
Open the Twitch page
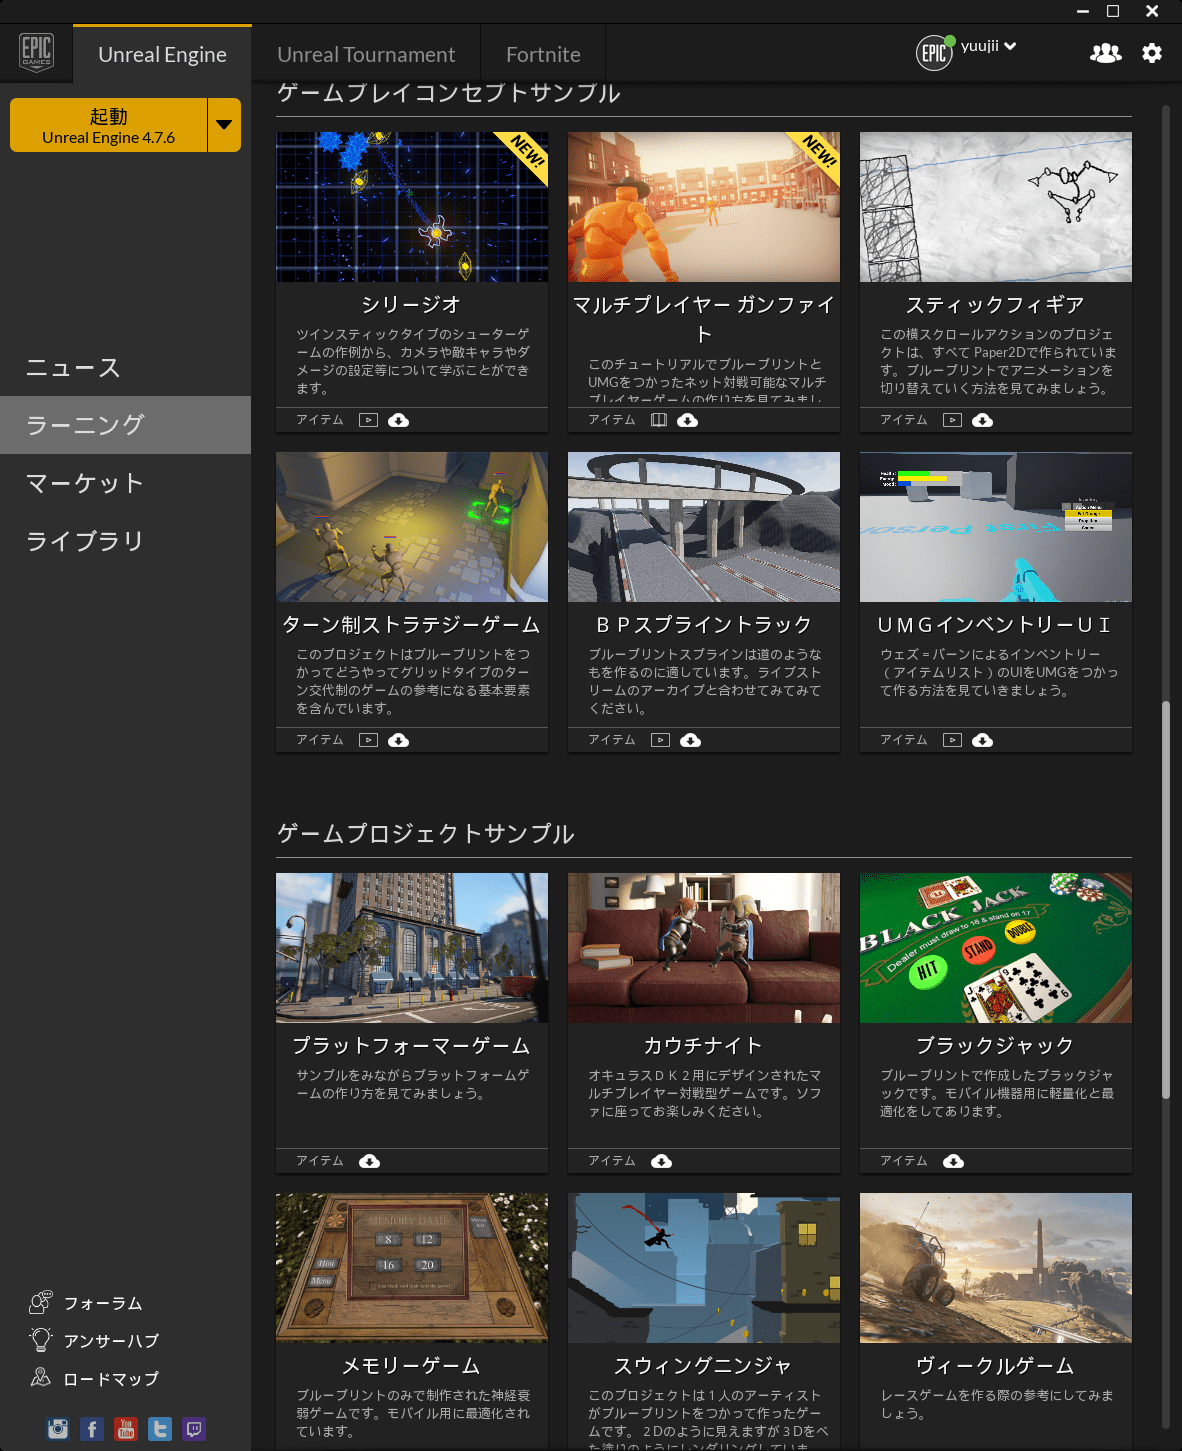(x=193, y=1429)
